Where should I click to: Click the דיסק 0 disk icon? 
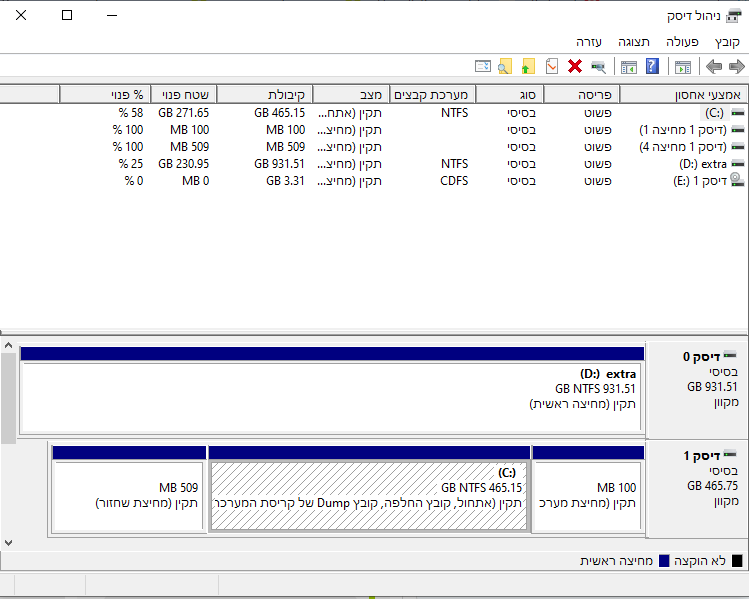[730, 355]
